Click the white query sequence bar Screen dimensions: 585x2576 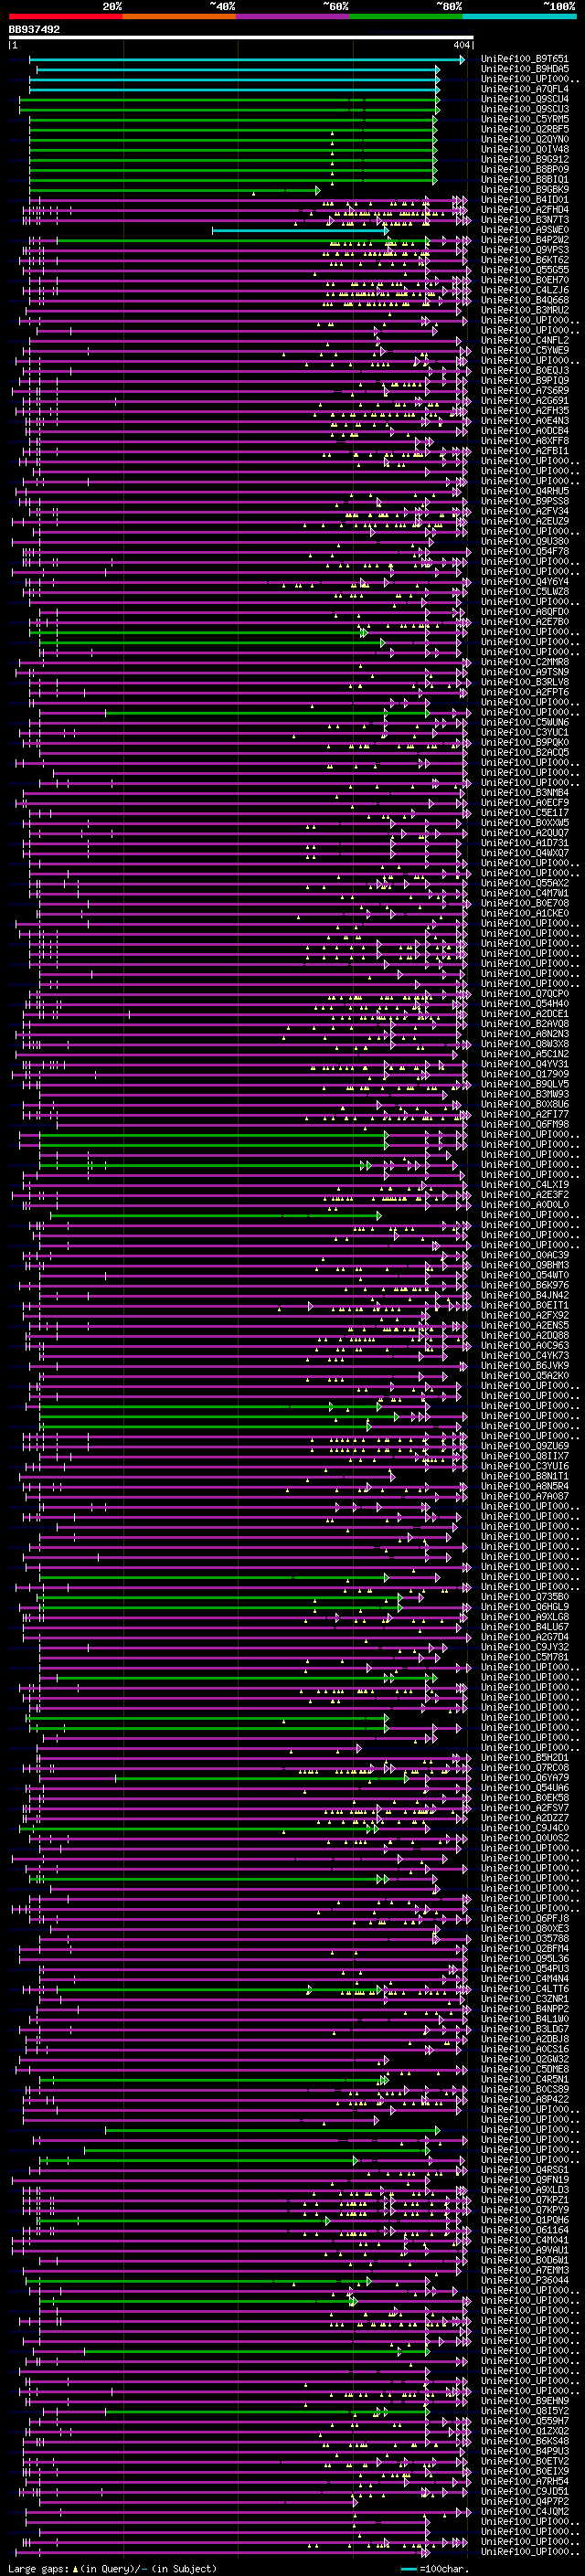point(241,38)
